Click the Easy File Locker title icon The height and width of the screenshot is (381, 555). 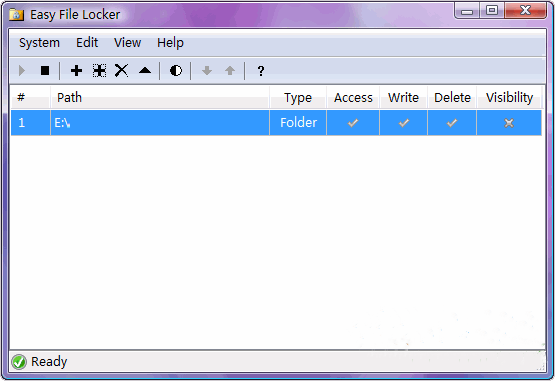(16, 15)
